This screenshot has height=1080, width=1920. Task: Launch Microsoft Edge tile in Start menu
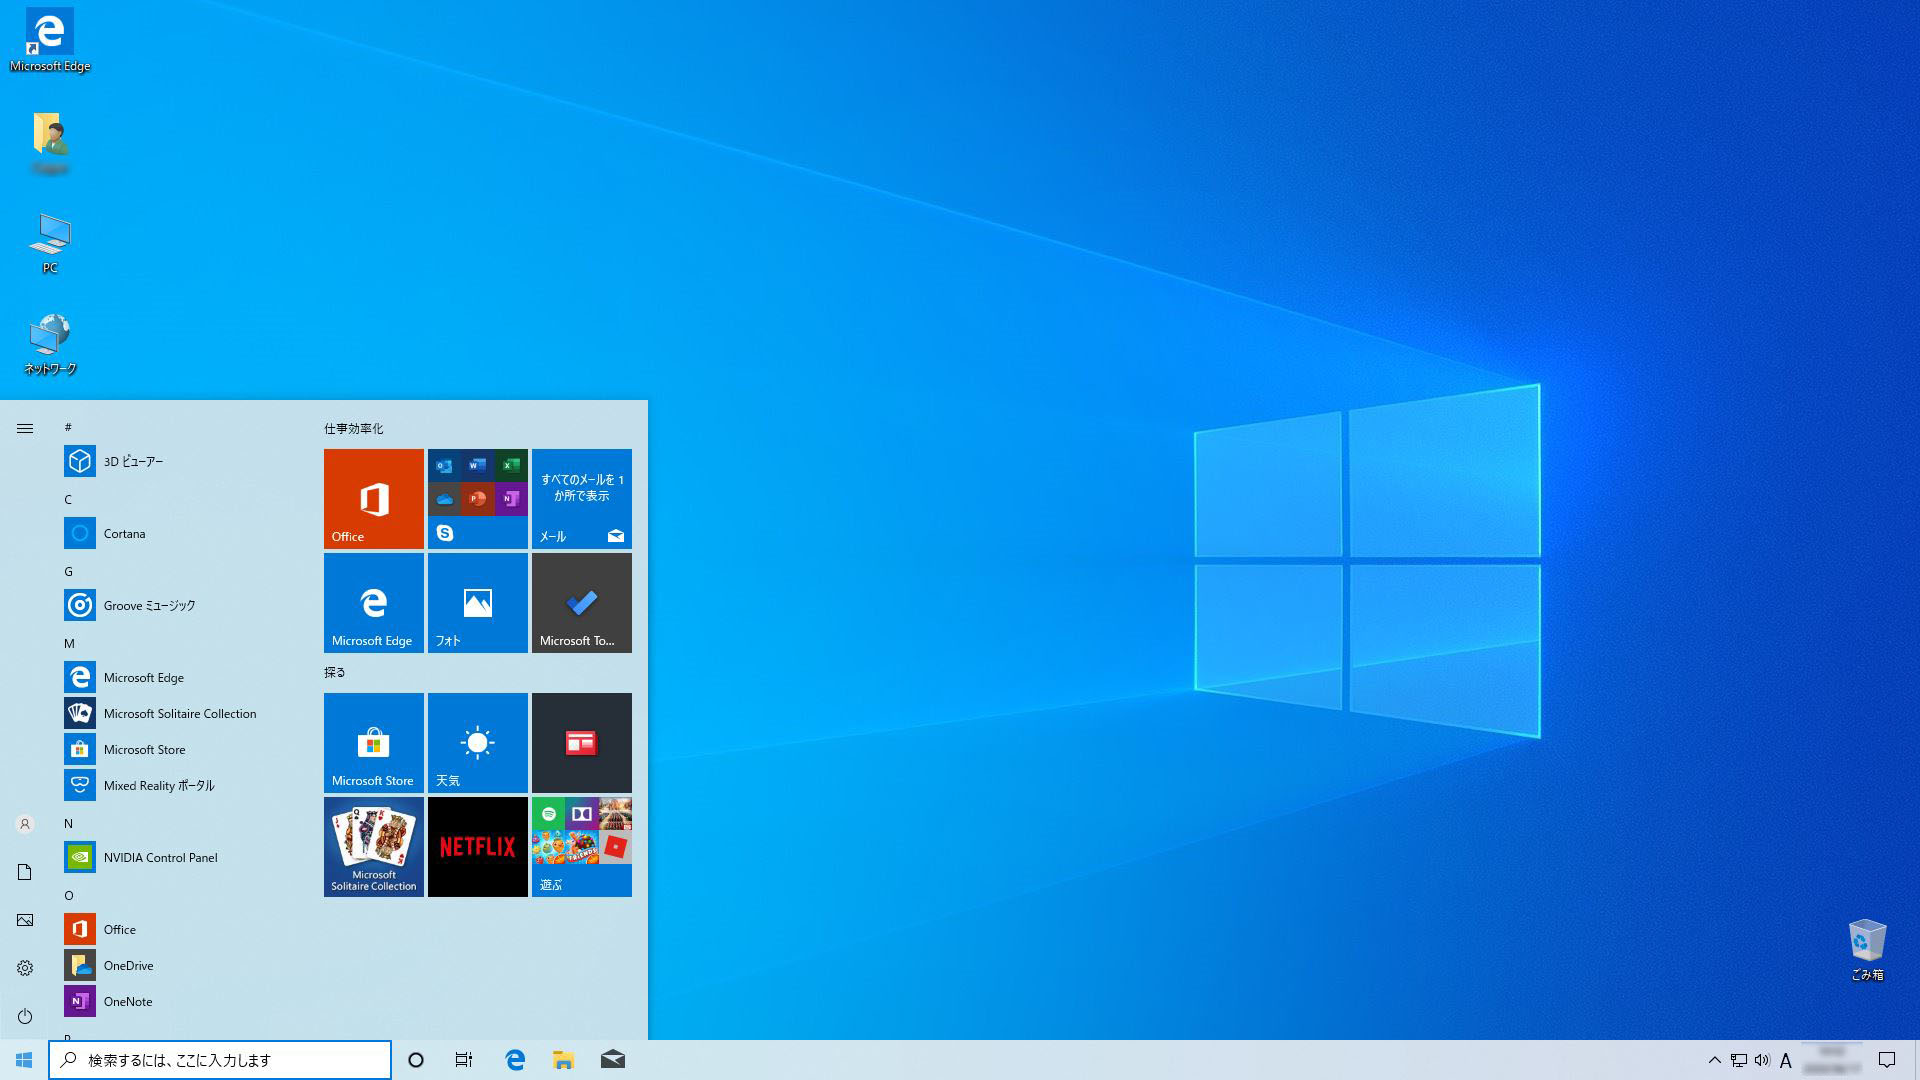point(374,603)
